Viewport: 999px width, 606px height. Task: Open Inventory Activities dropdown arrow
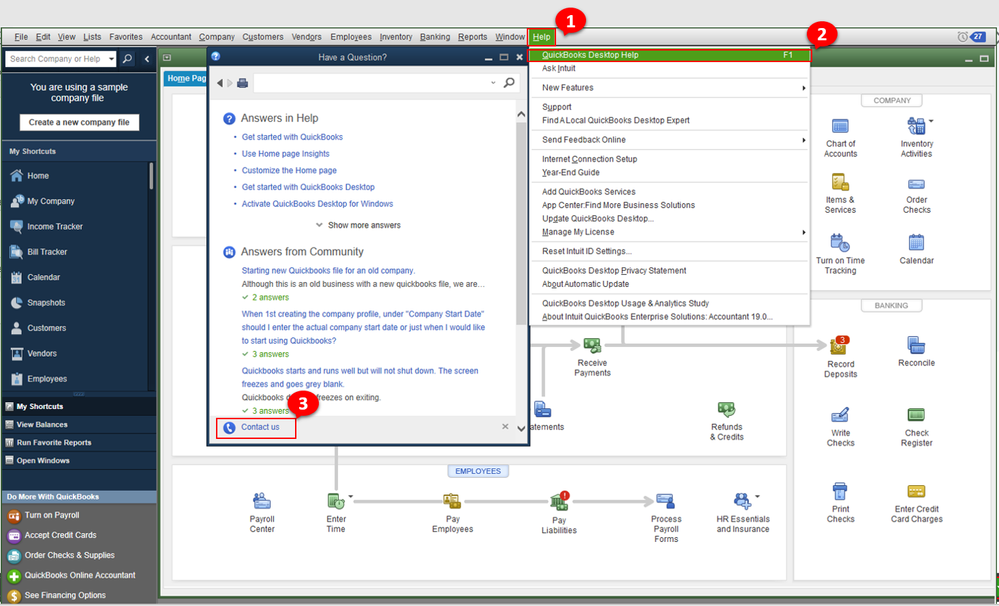931,120
